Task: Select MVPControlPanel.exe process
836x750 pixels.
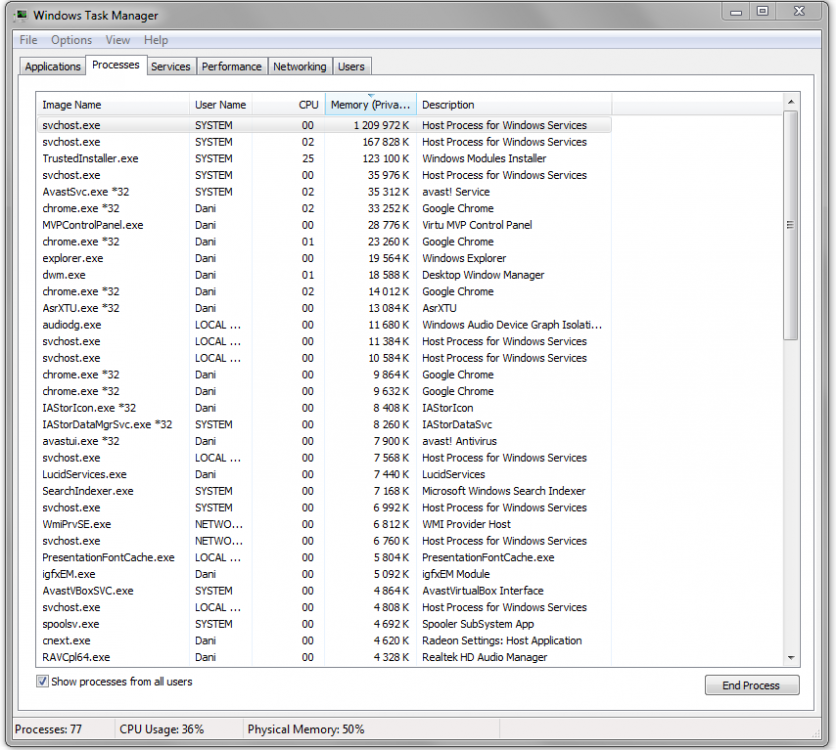Action: [x=324, y=225]
